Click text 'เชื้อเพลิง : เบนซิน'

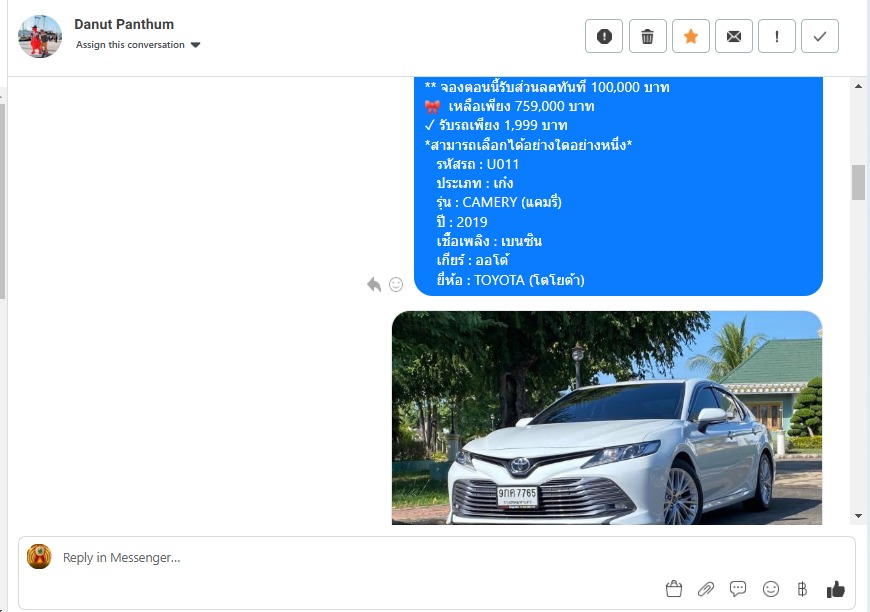point(489,241)
